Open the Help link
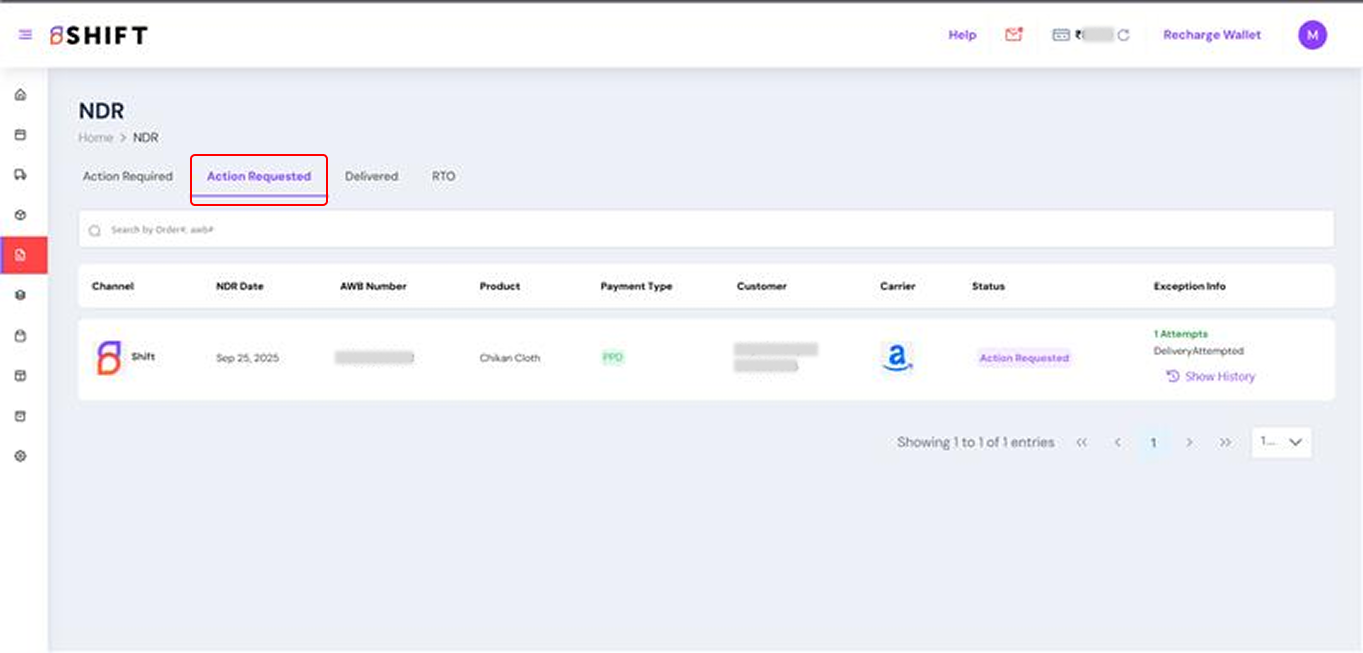1363x653 pixels. (962, 35)
